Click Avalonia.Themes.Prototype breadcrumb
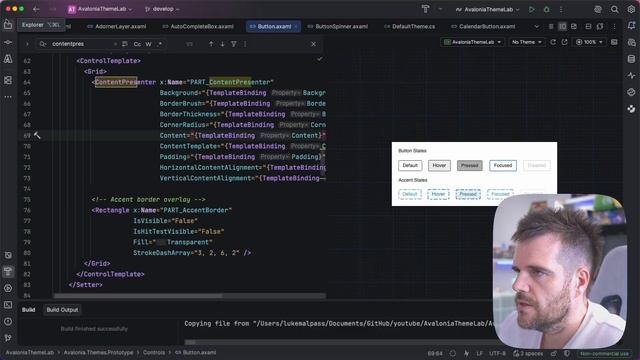The height and width of the screenshot is (360, 640). tap(98, 353)
